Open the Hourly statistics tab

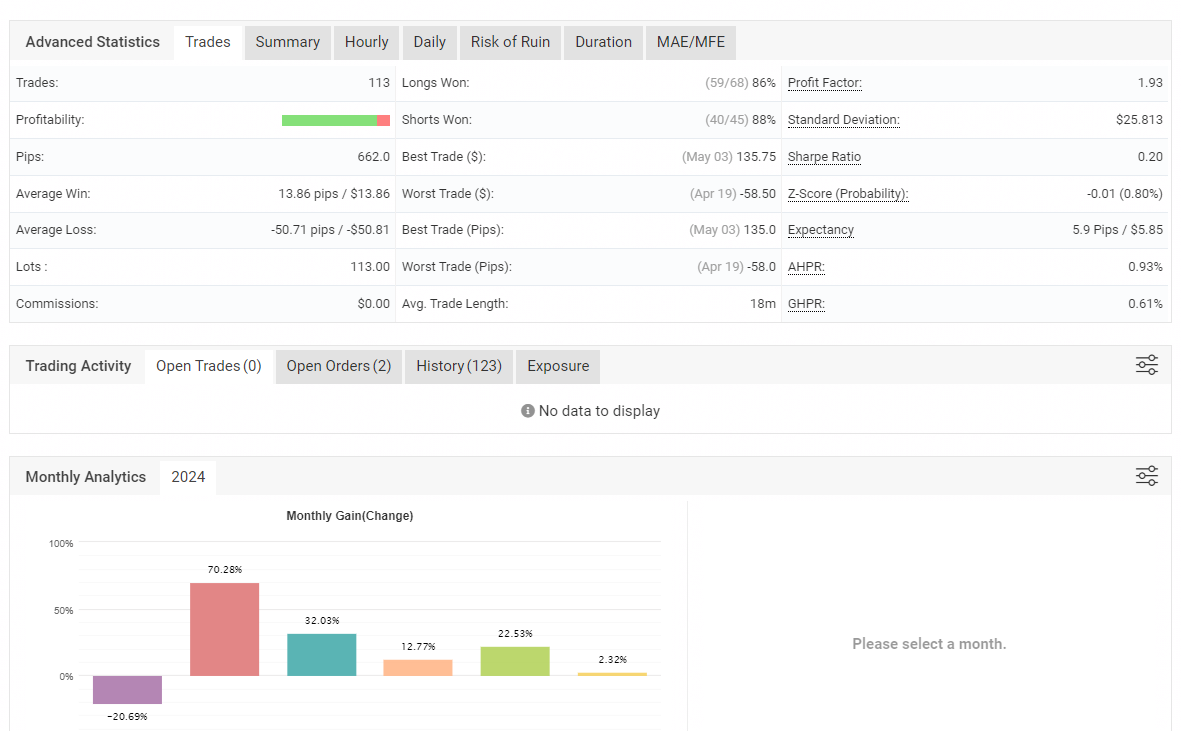point(366,42)
